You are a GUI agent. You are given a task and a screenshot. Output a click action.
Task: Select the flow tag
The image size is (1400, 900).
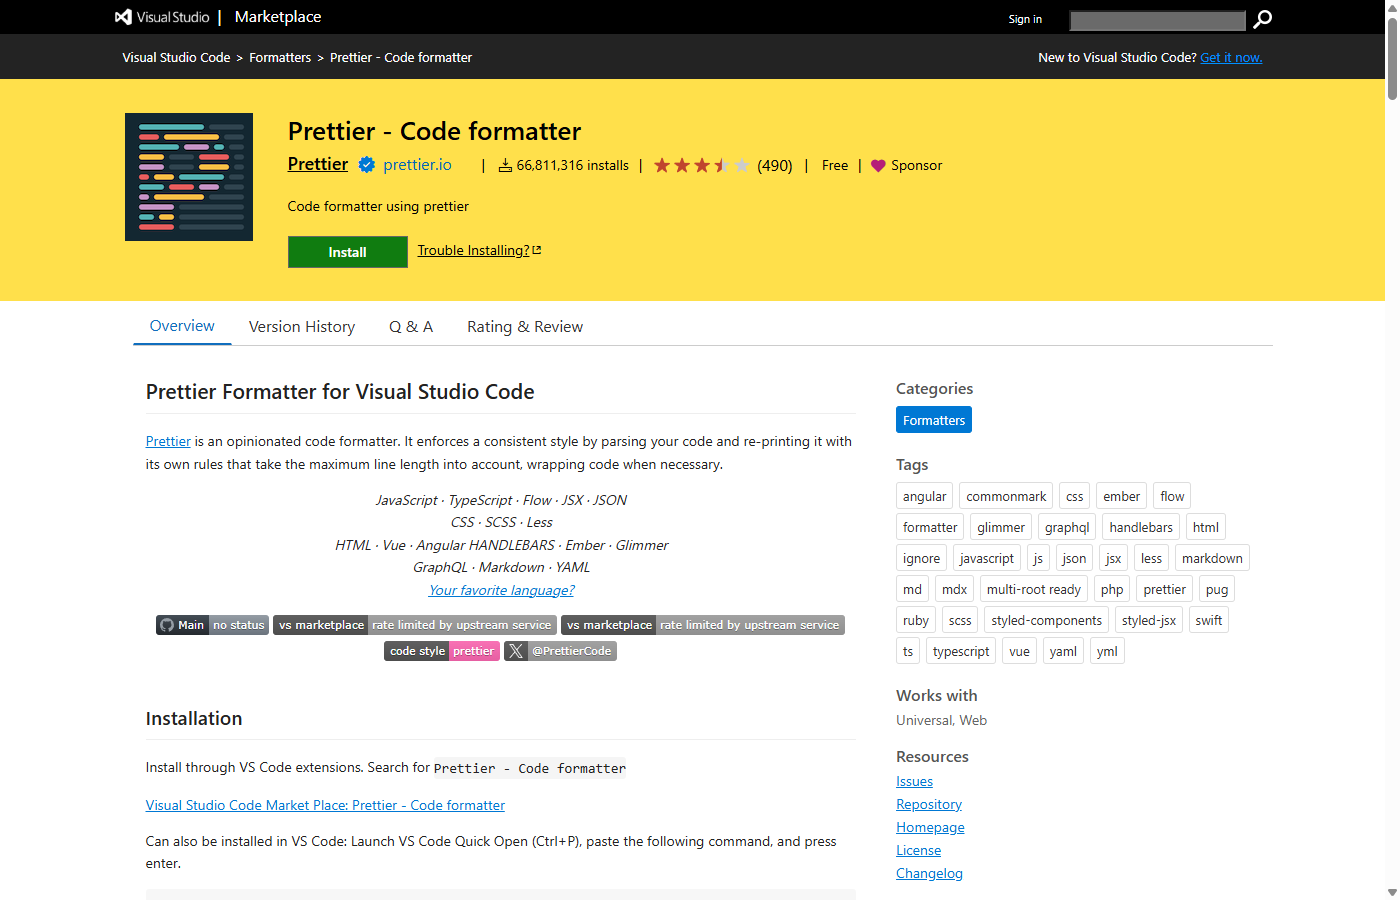click(1172, 496)
